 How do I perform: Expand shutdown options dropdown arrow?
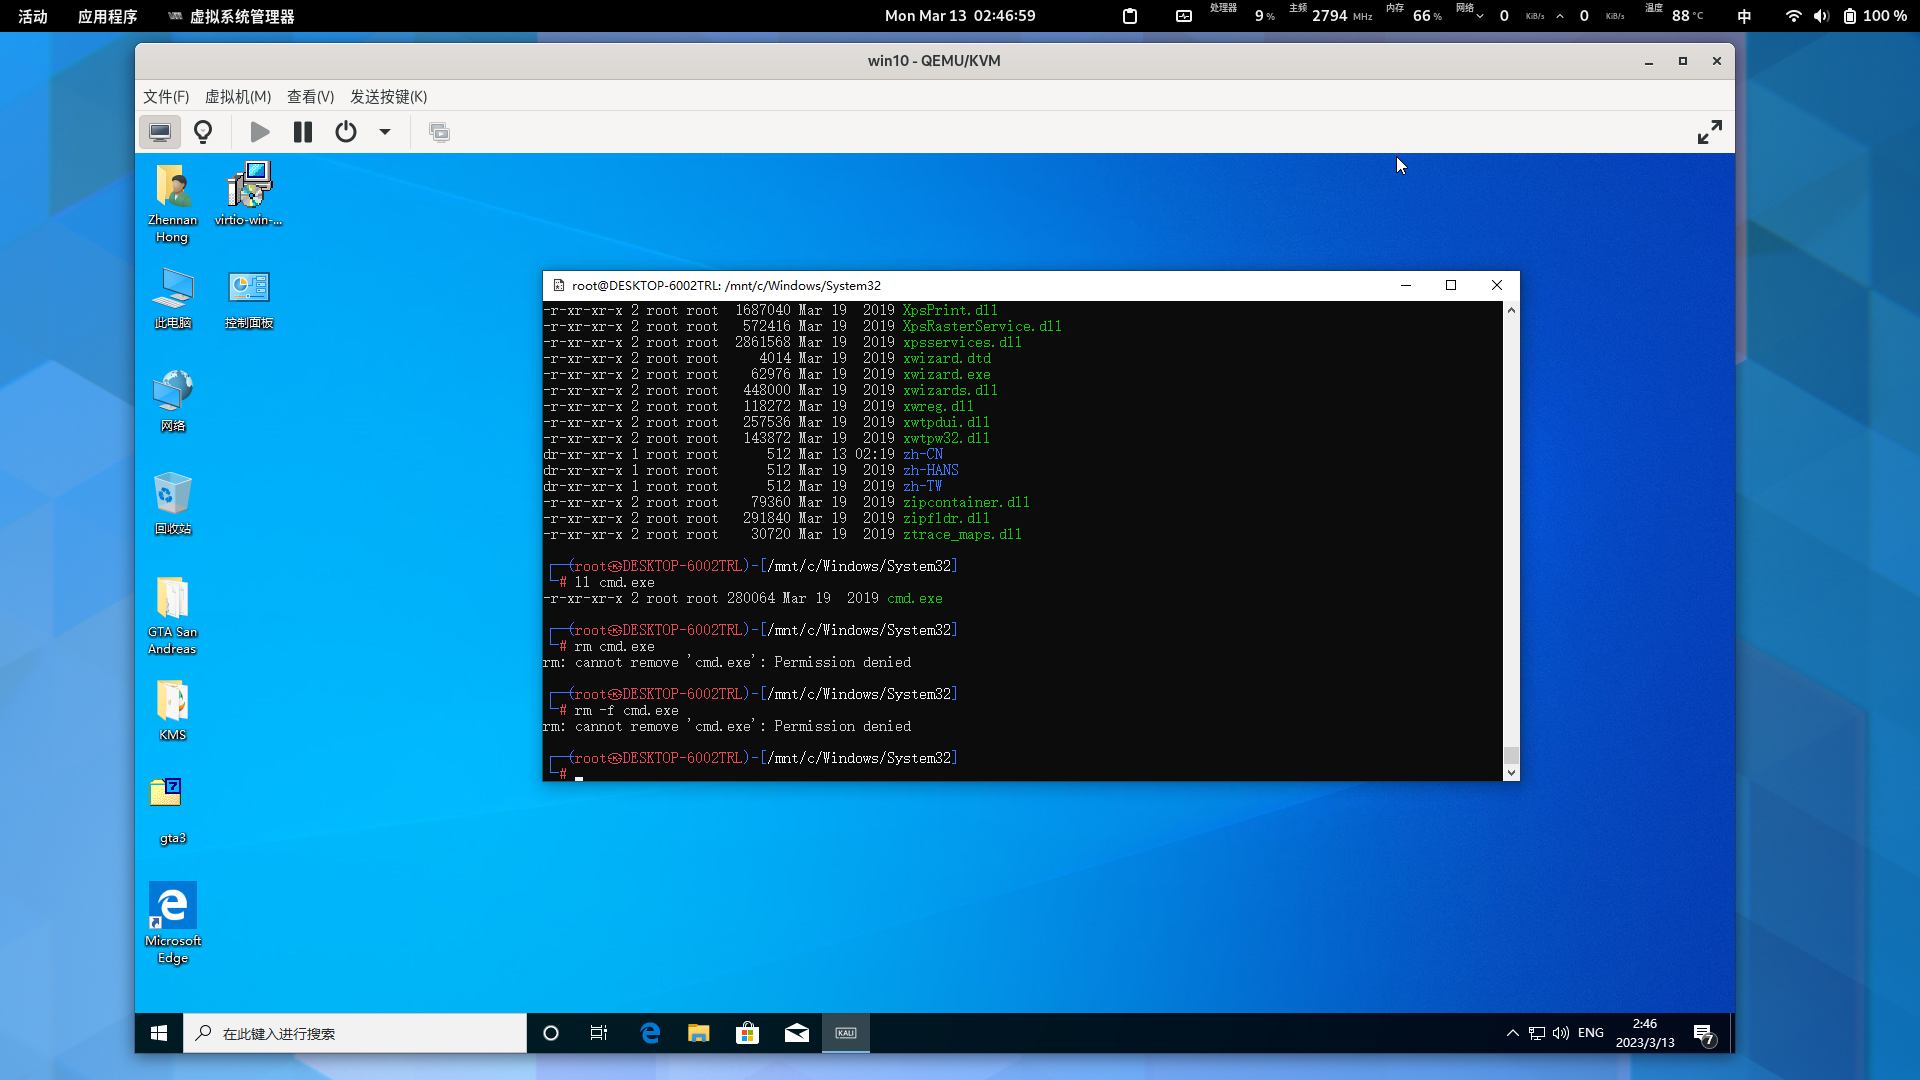pos(385,132)
